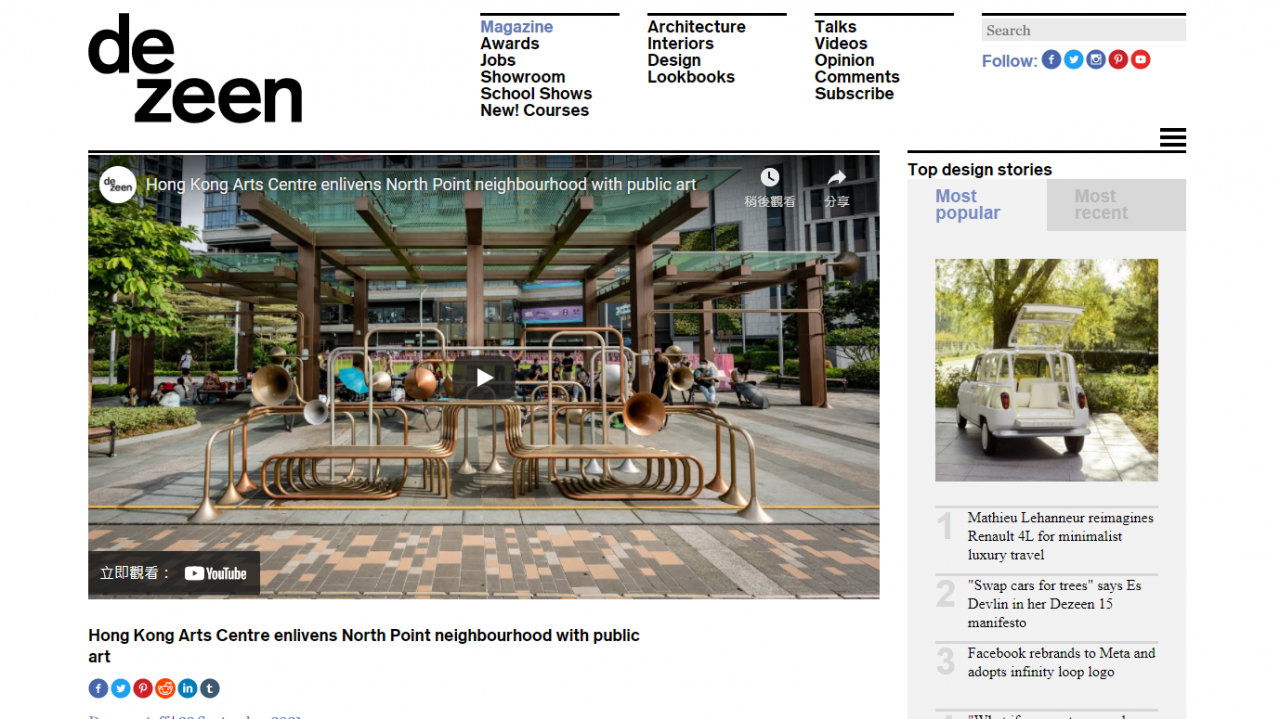This screenshot has width=1280, height=719.
Task: Read the Mathieu Lehanneur Renault 4L story
Action: point(1060,536)
